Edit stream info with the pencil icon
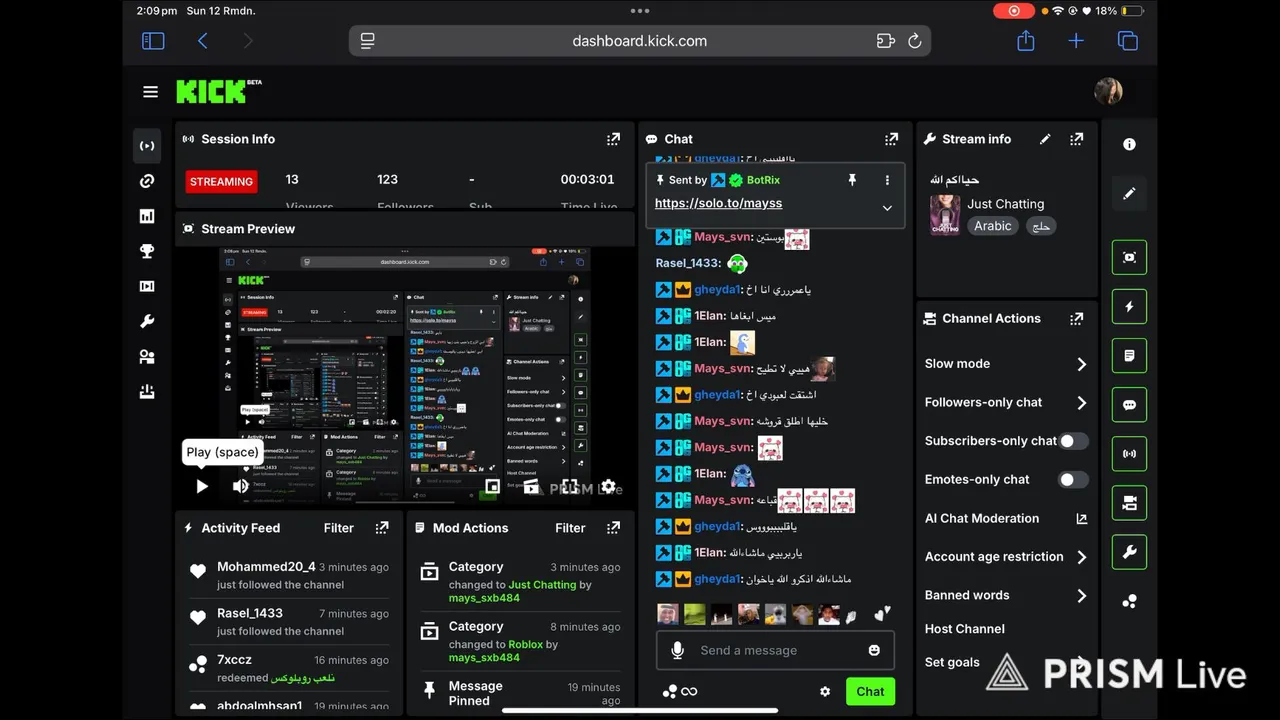The width and height of the screenshot is (1280, 720). (x=1045, y=139)
